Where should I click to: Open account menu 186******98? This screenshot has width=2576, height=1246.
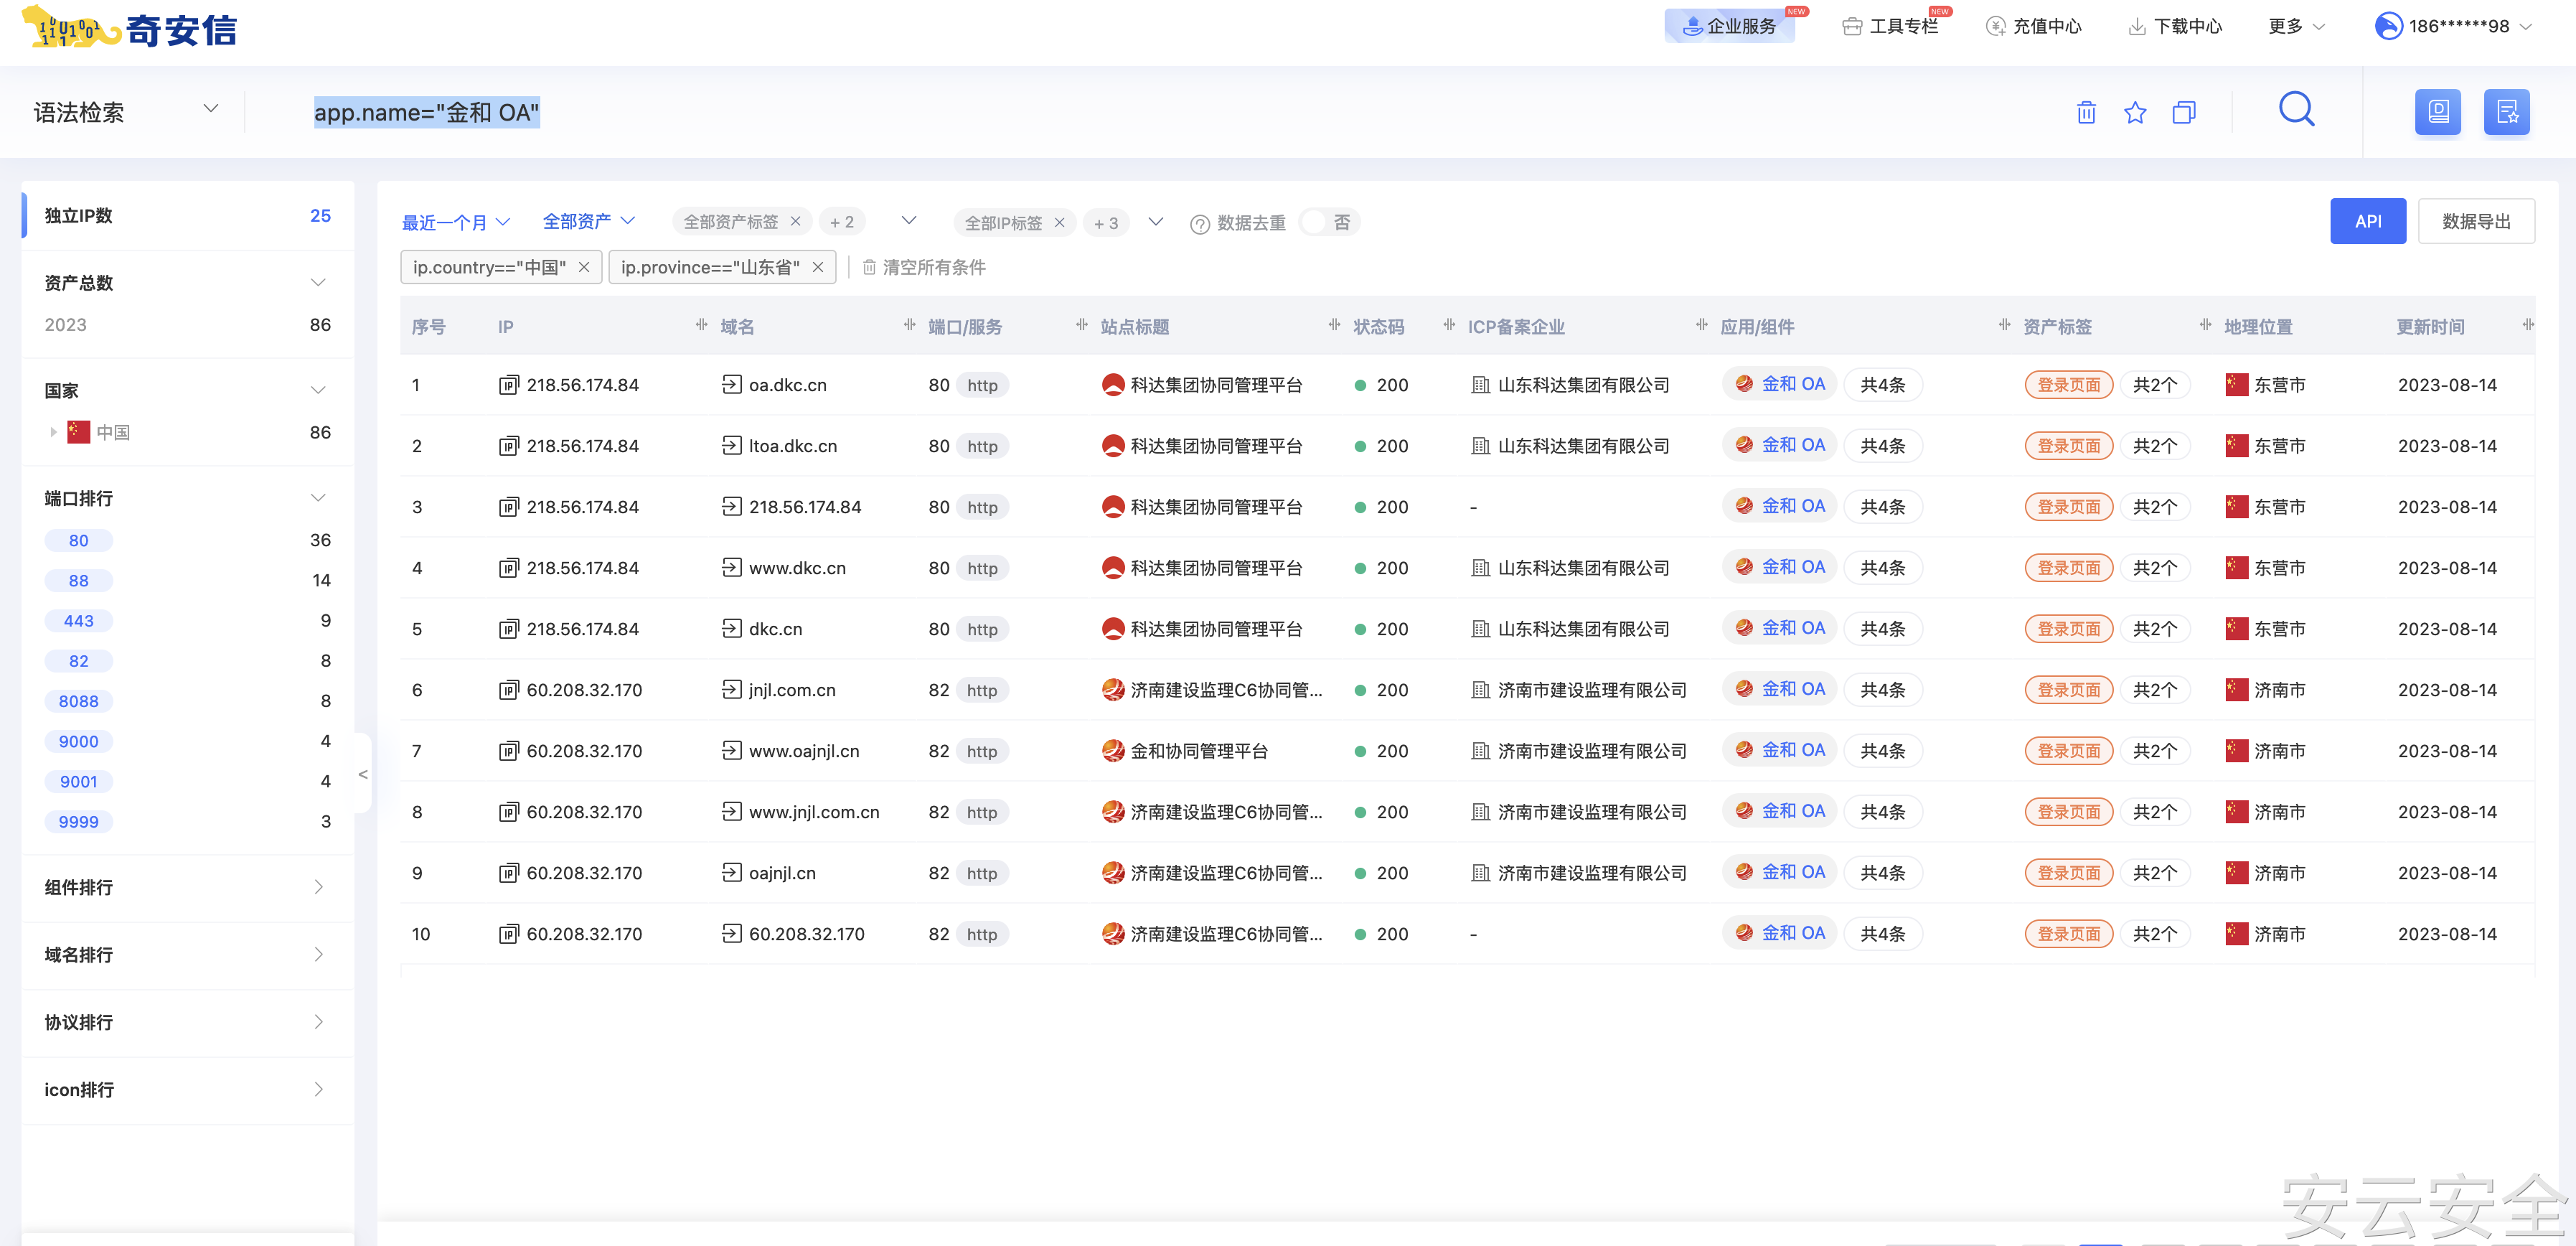(x=2453, y=26)
